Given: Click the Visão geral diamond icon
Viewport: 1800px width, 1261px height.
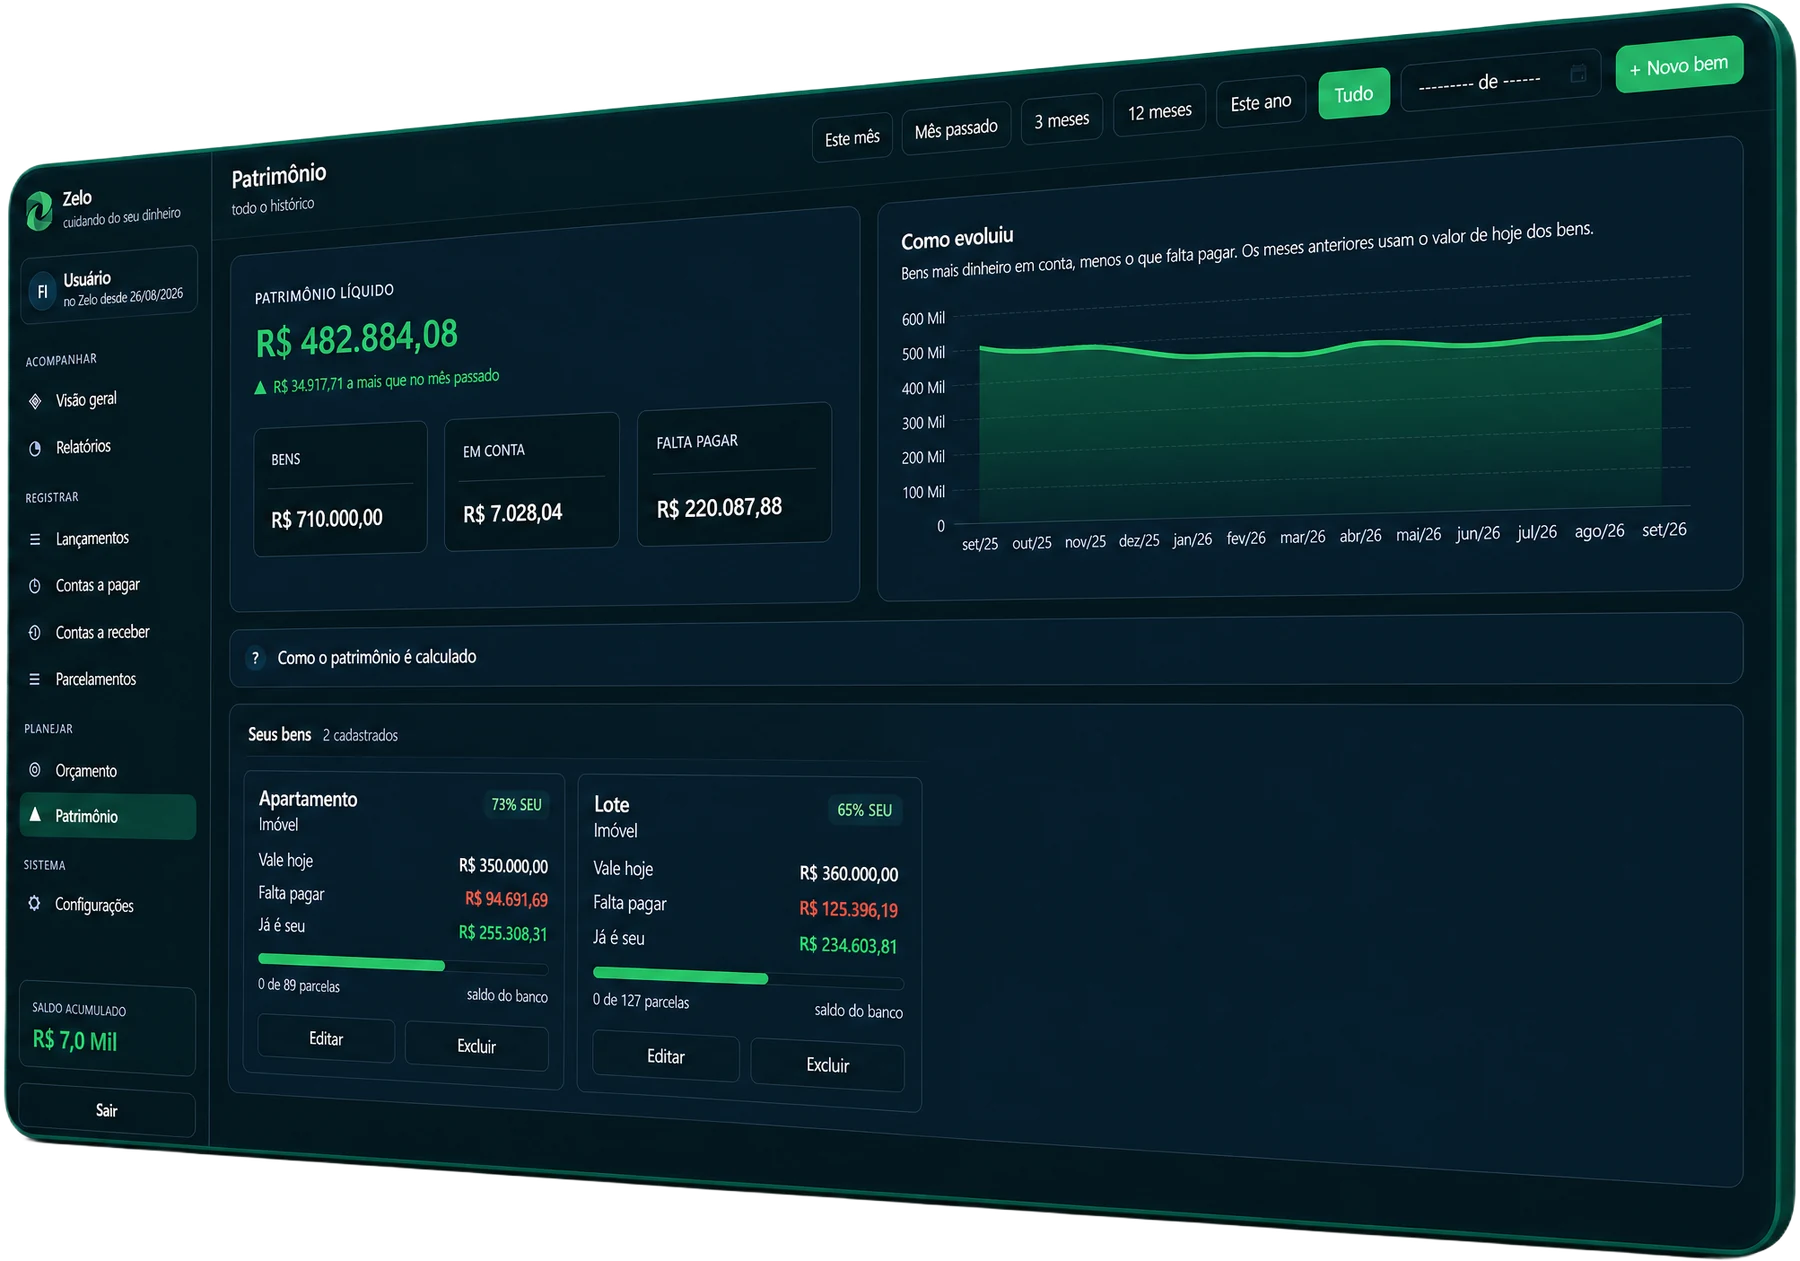Looking at the screenshot, I should pos(35,402).
